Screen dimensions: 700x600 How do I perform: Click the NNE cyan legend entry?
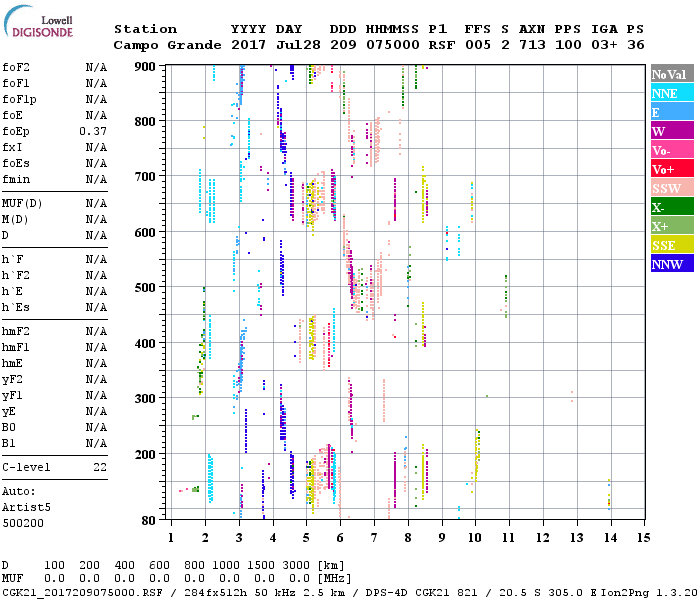point(671,93)
